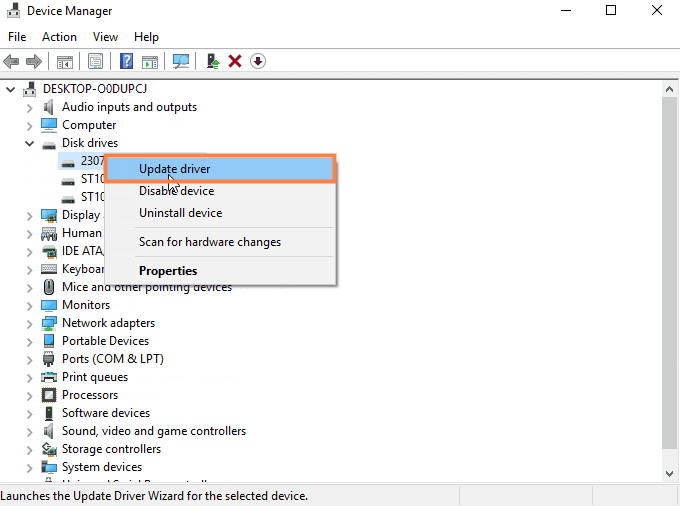Click the Mice and other pointing devices icon
The height and width of the screenshot is (506, 680).
click(x=49, y=287)
